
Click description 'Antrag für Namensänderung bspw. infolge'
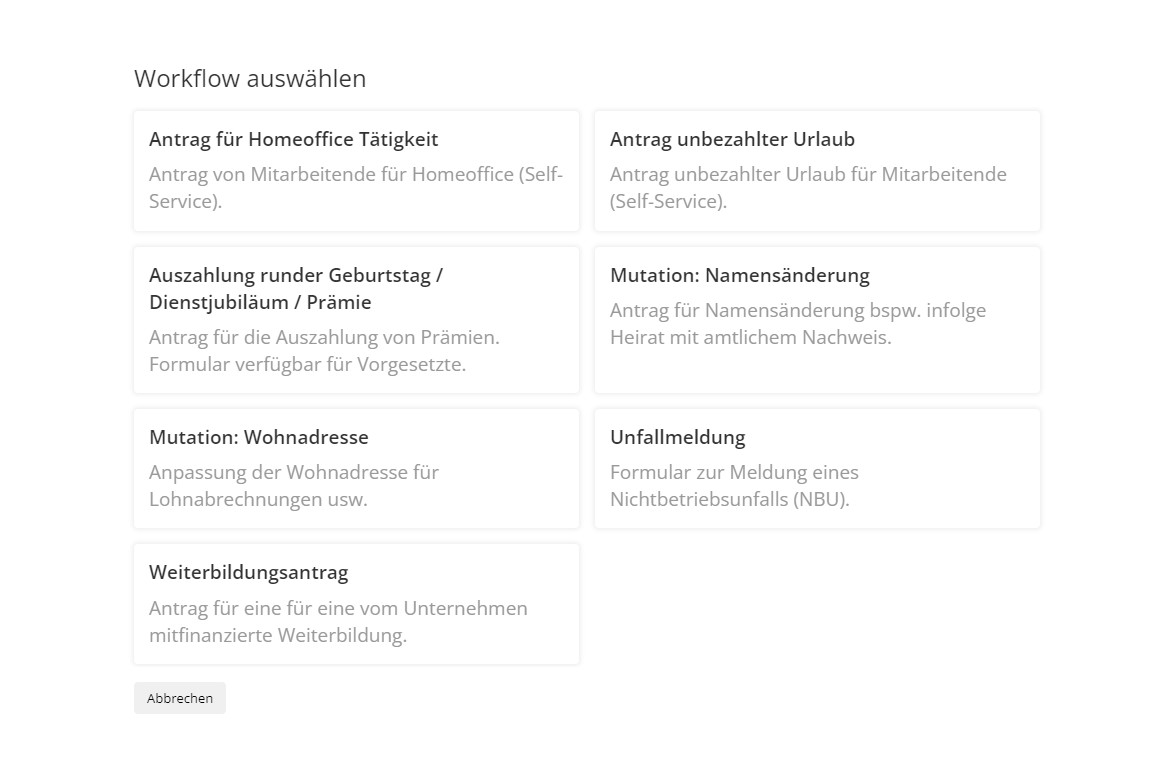point(798,311)
